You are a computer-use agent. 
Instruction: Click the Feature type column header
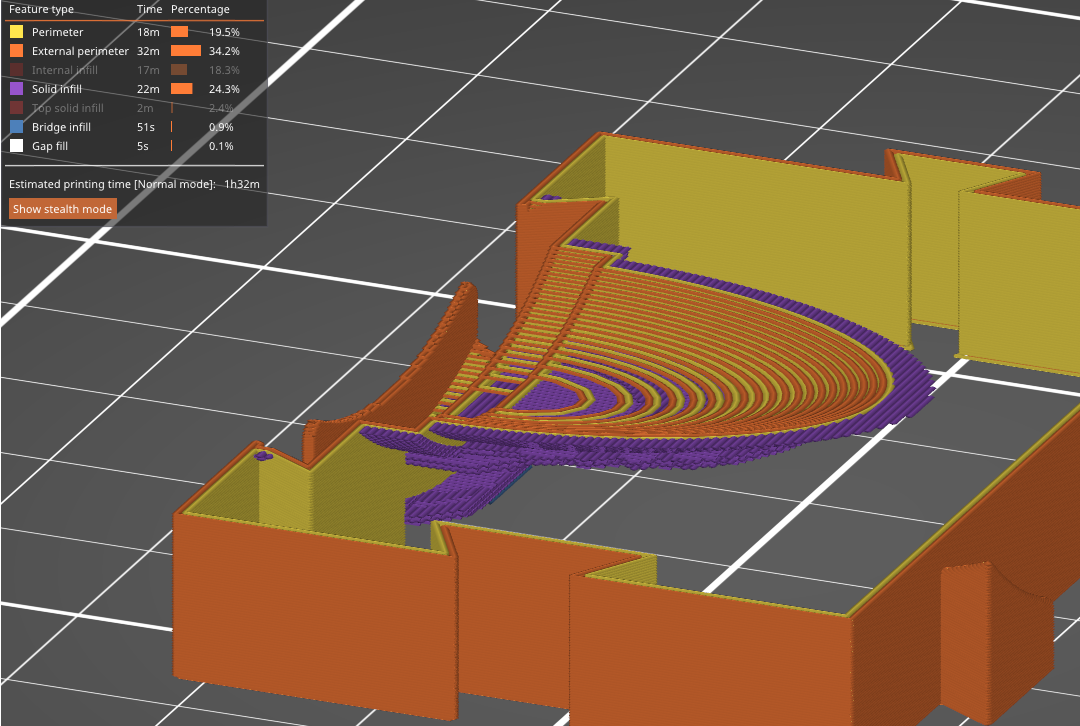coord(41,9)
